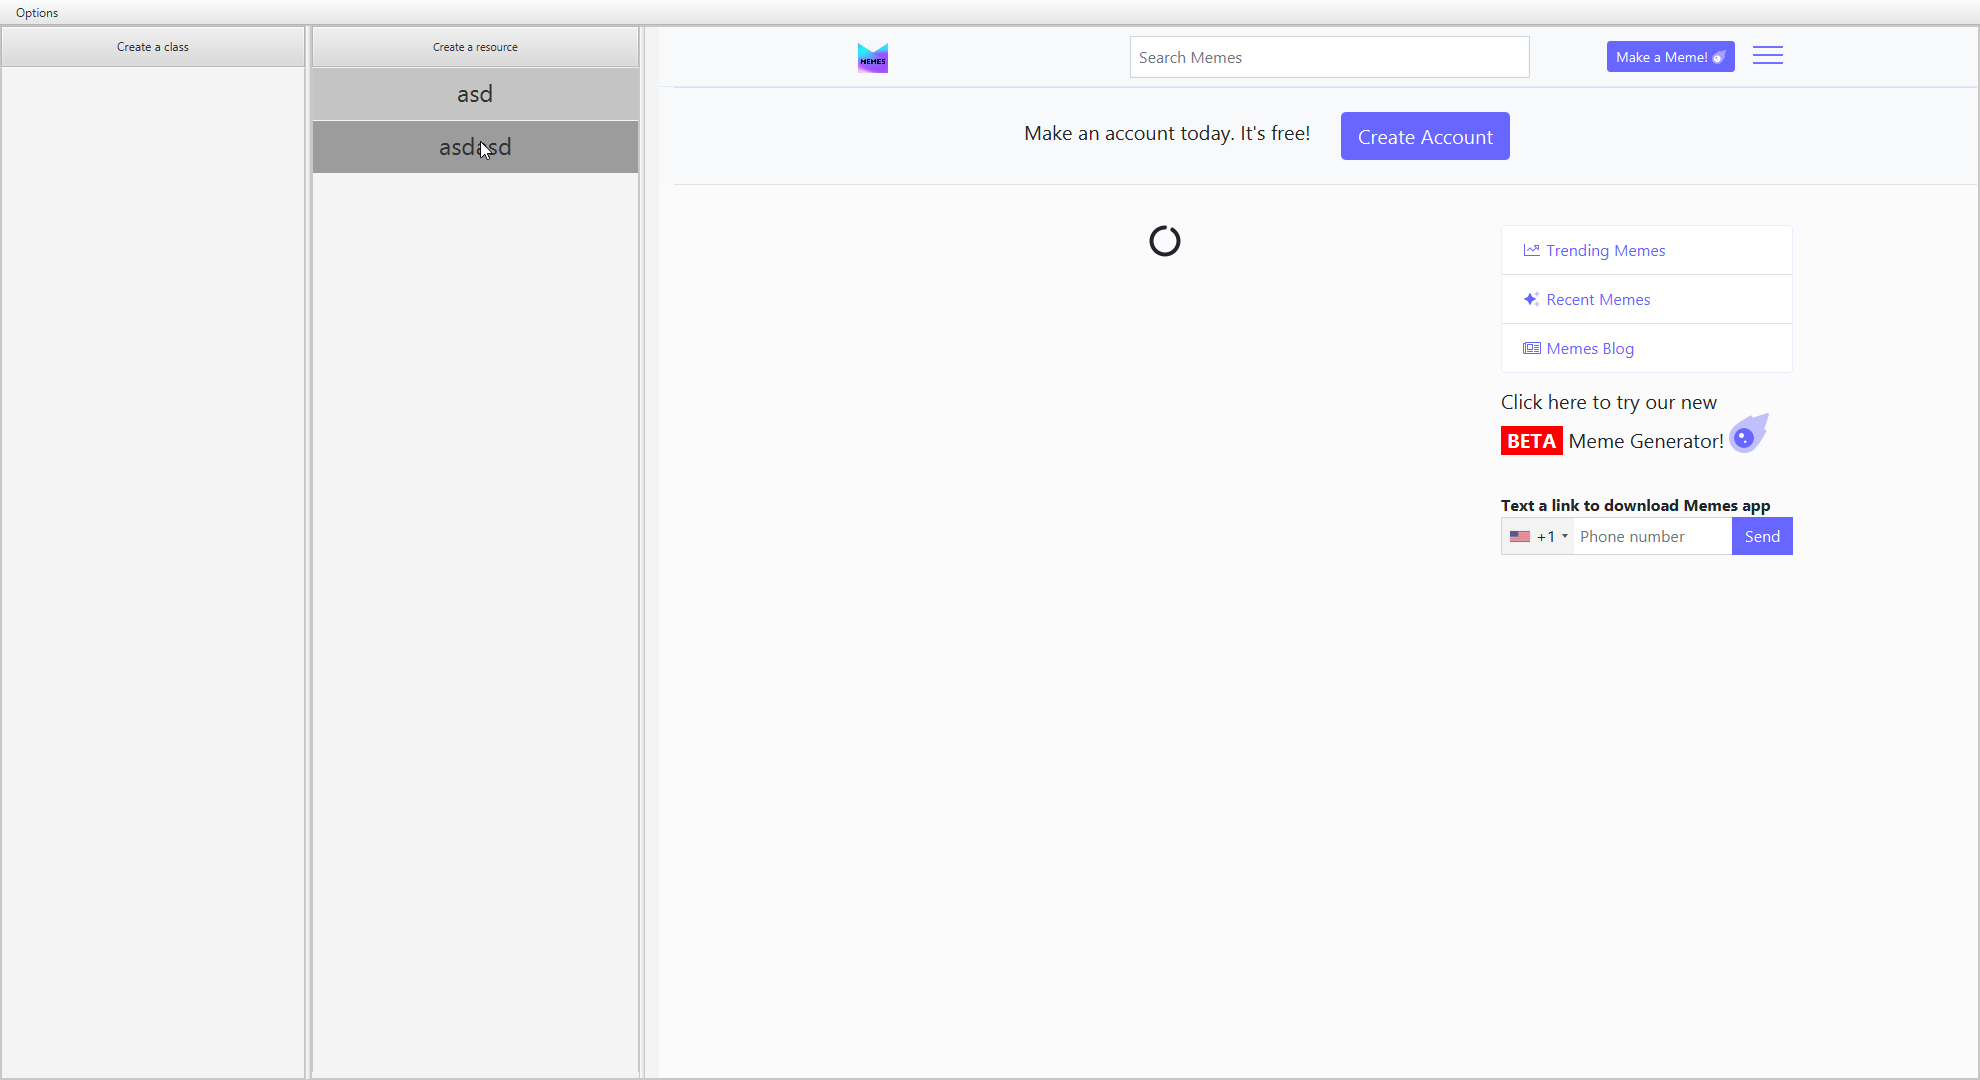Image resolution: width=1980 pixels, height=1080 pixels.
Task: Click the Memes Blog newspaper icon
Action: click(x=1531, y=348)
